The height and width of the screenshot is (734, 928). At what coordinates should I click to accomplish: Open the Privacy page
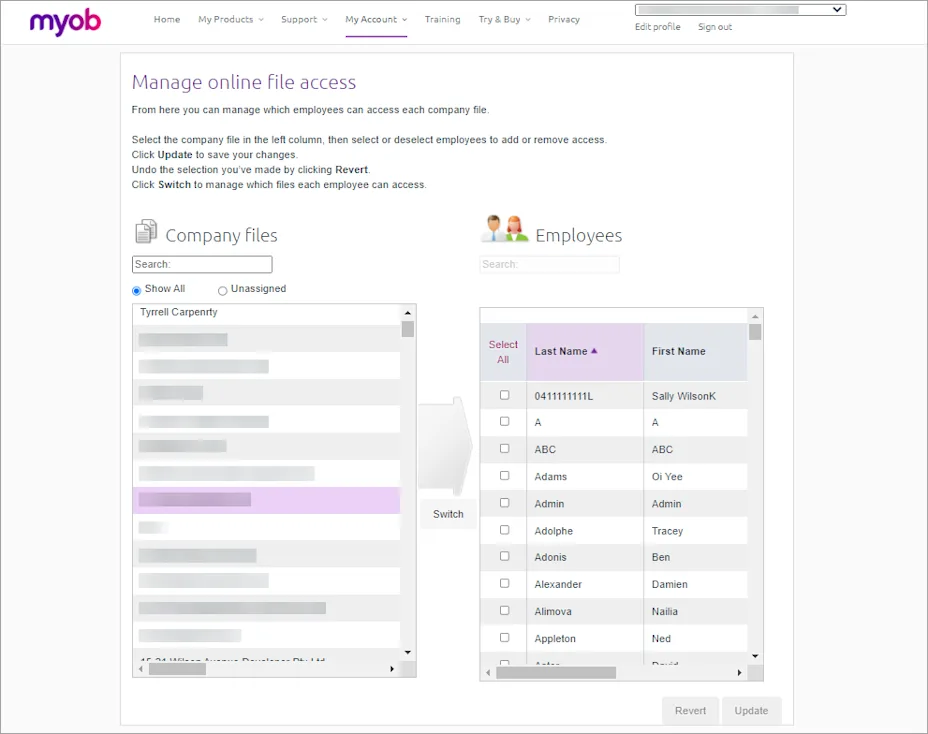click(x=564, y=20)
